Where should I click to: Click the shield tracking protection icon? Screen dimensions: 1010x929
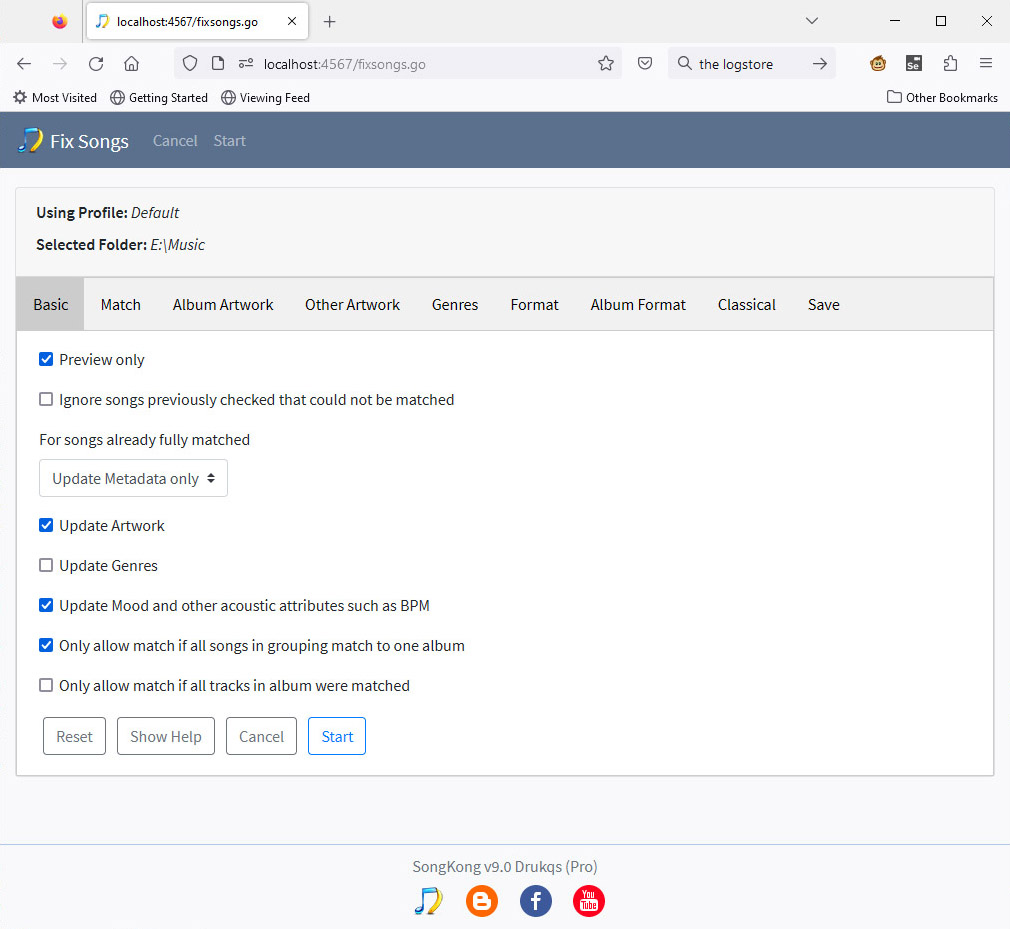tap(189, 63)
